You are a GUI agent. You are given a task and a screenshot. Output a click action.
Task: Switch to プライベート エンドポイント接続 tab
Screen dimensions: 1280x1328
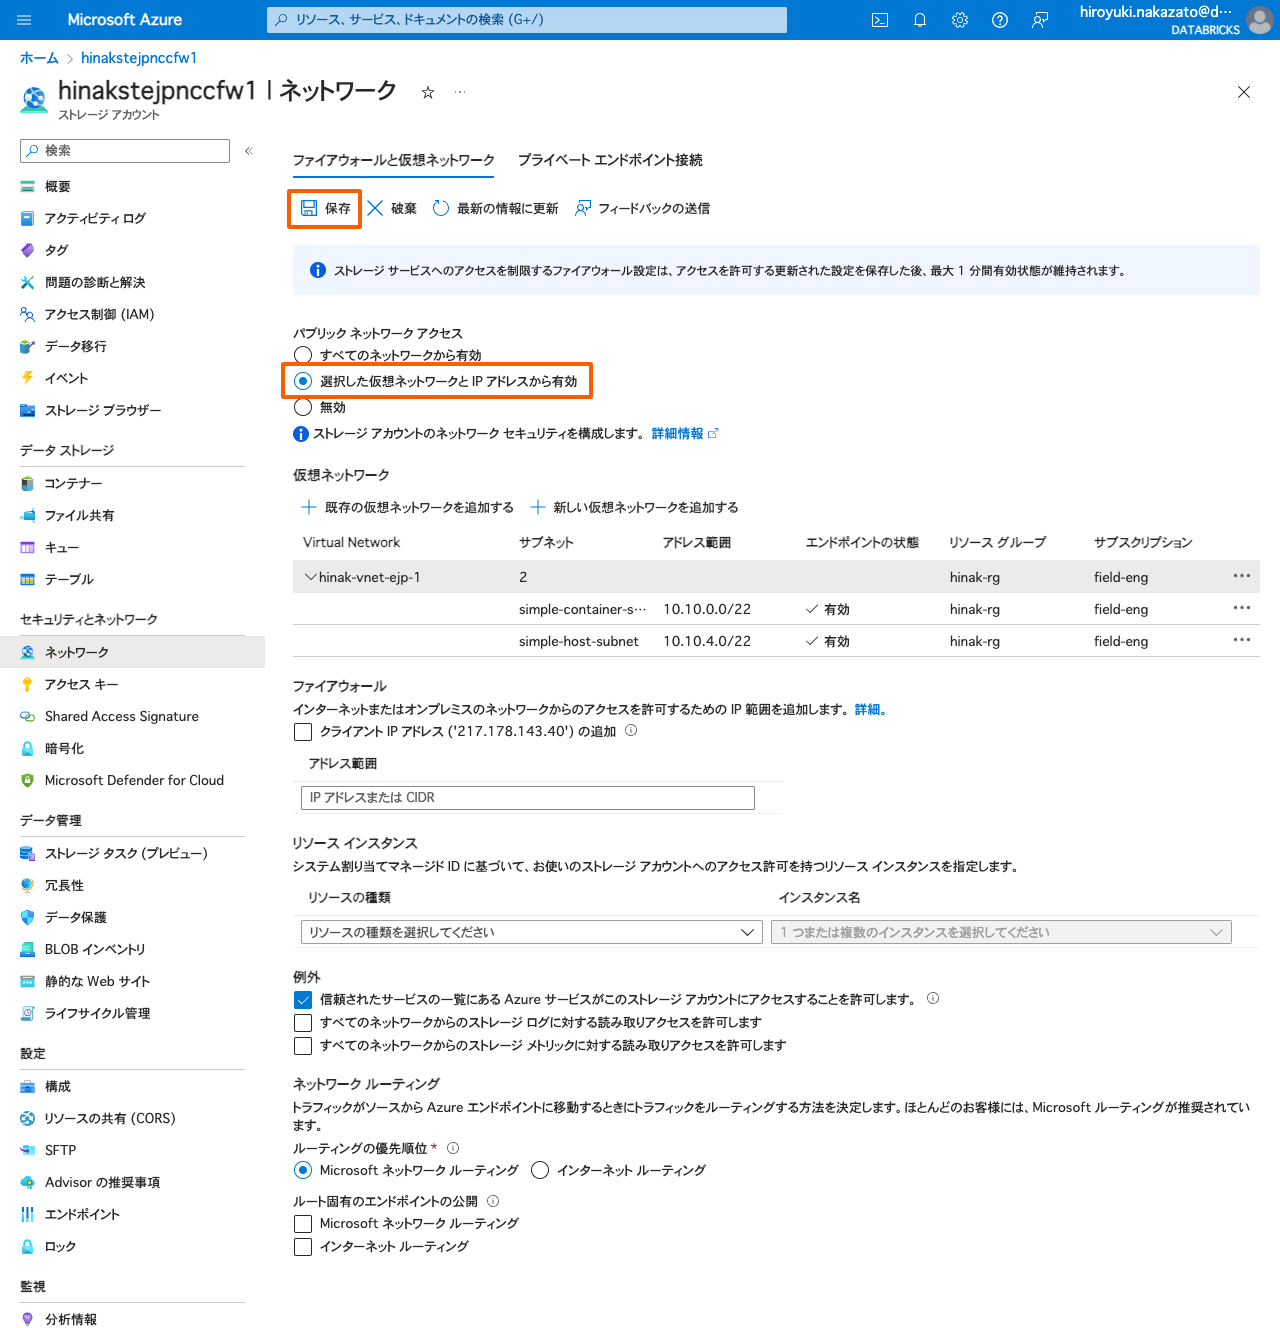pyautogui.click(x=610, y=160)
